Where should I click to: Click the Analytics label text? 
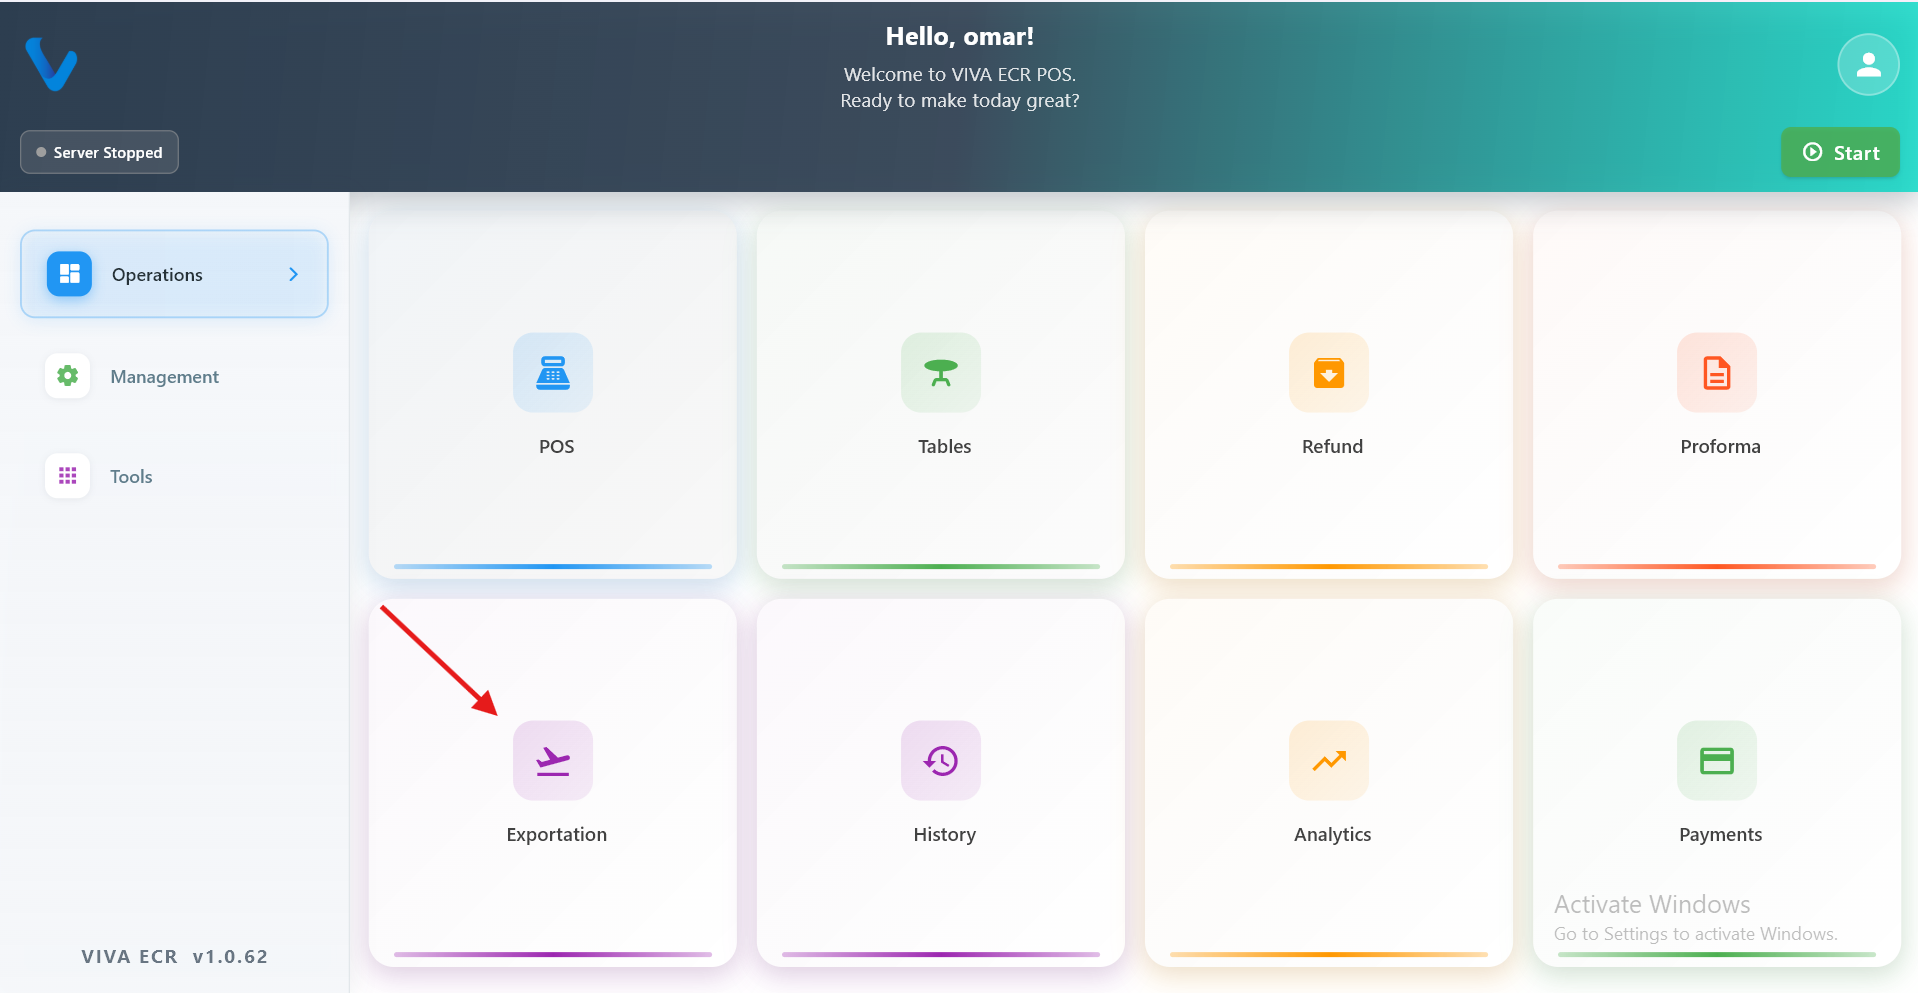(1332, 835)
